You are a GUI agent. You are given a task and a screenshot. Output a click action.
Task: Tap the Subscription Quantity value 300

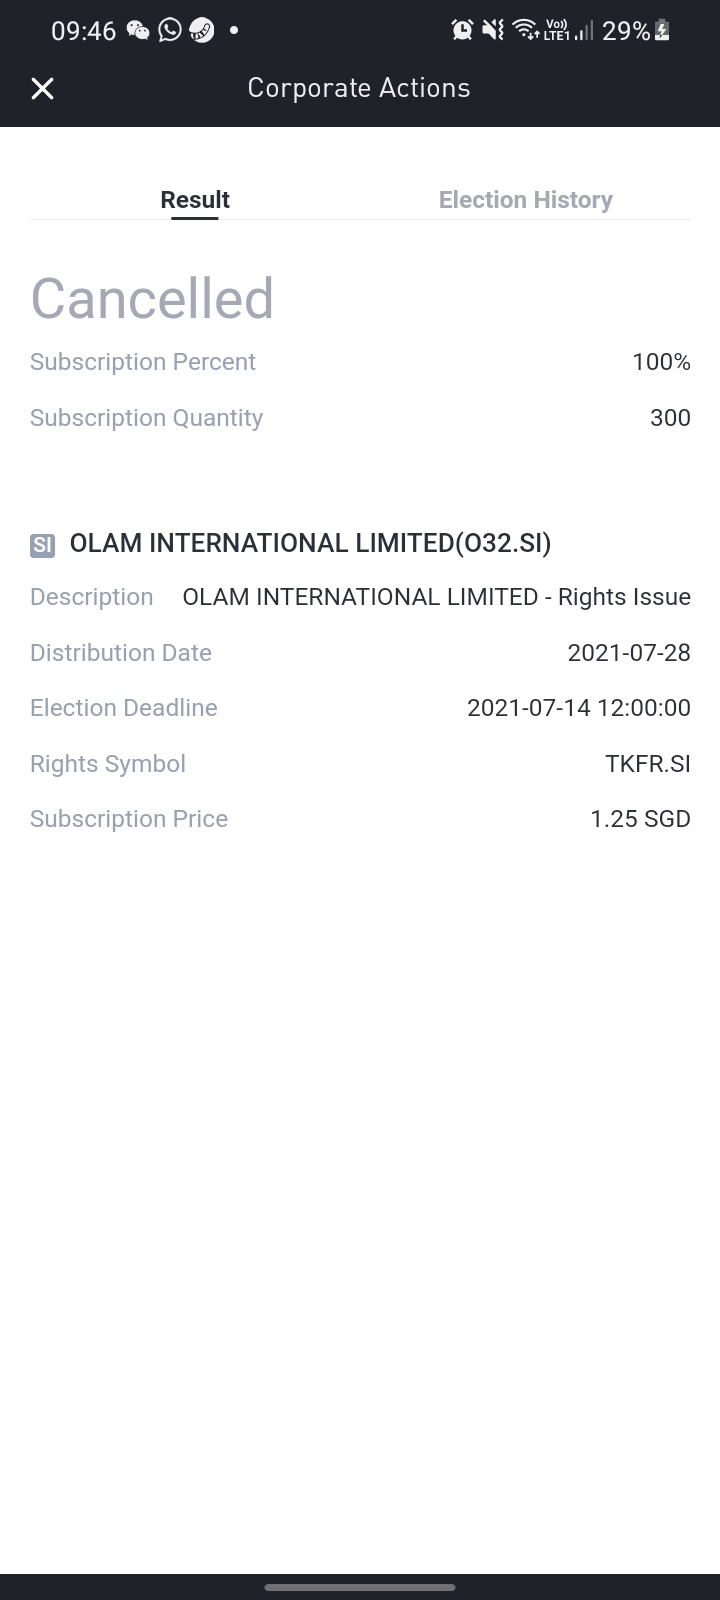point(670,418)
